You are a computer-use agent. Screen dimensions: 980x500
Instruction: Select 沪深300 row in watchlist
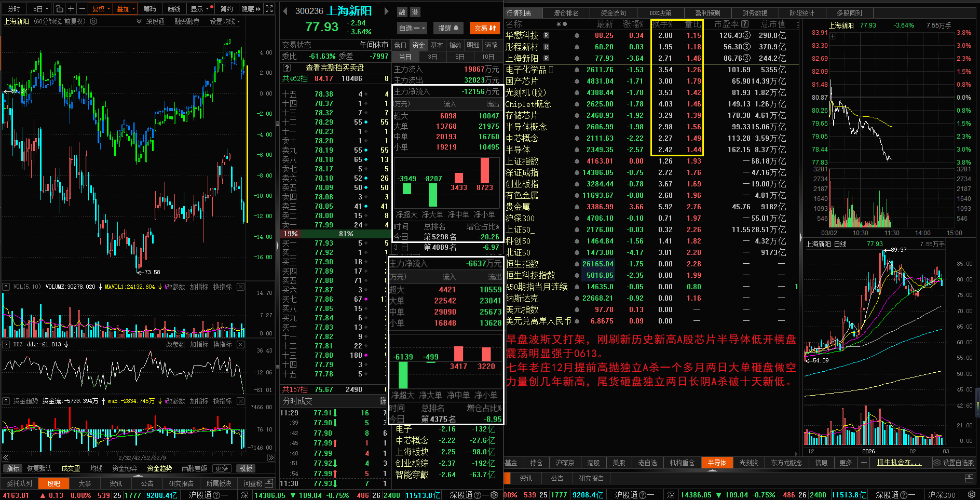click(652, 218)
